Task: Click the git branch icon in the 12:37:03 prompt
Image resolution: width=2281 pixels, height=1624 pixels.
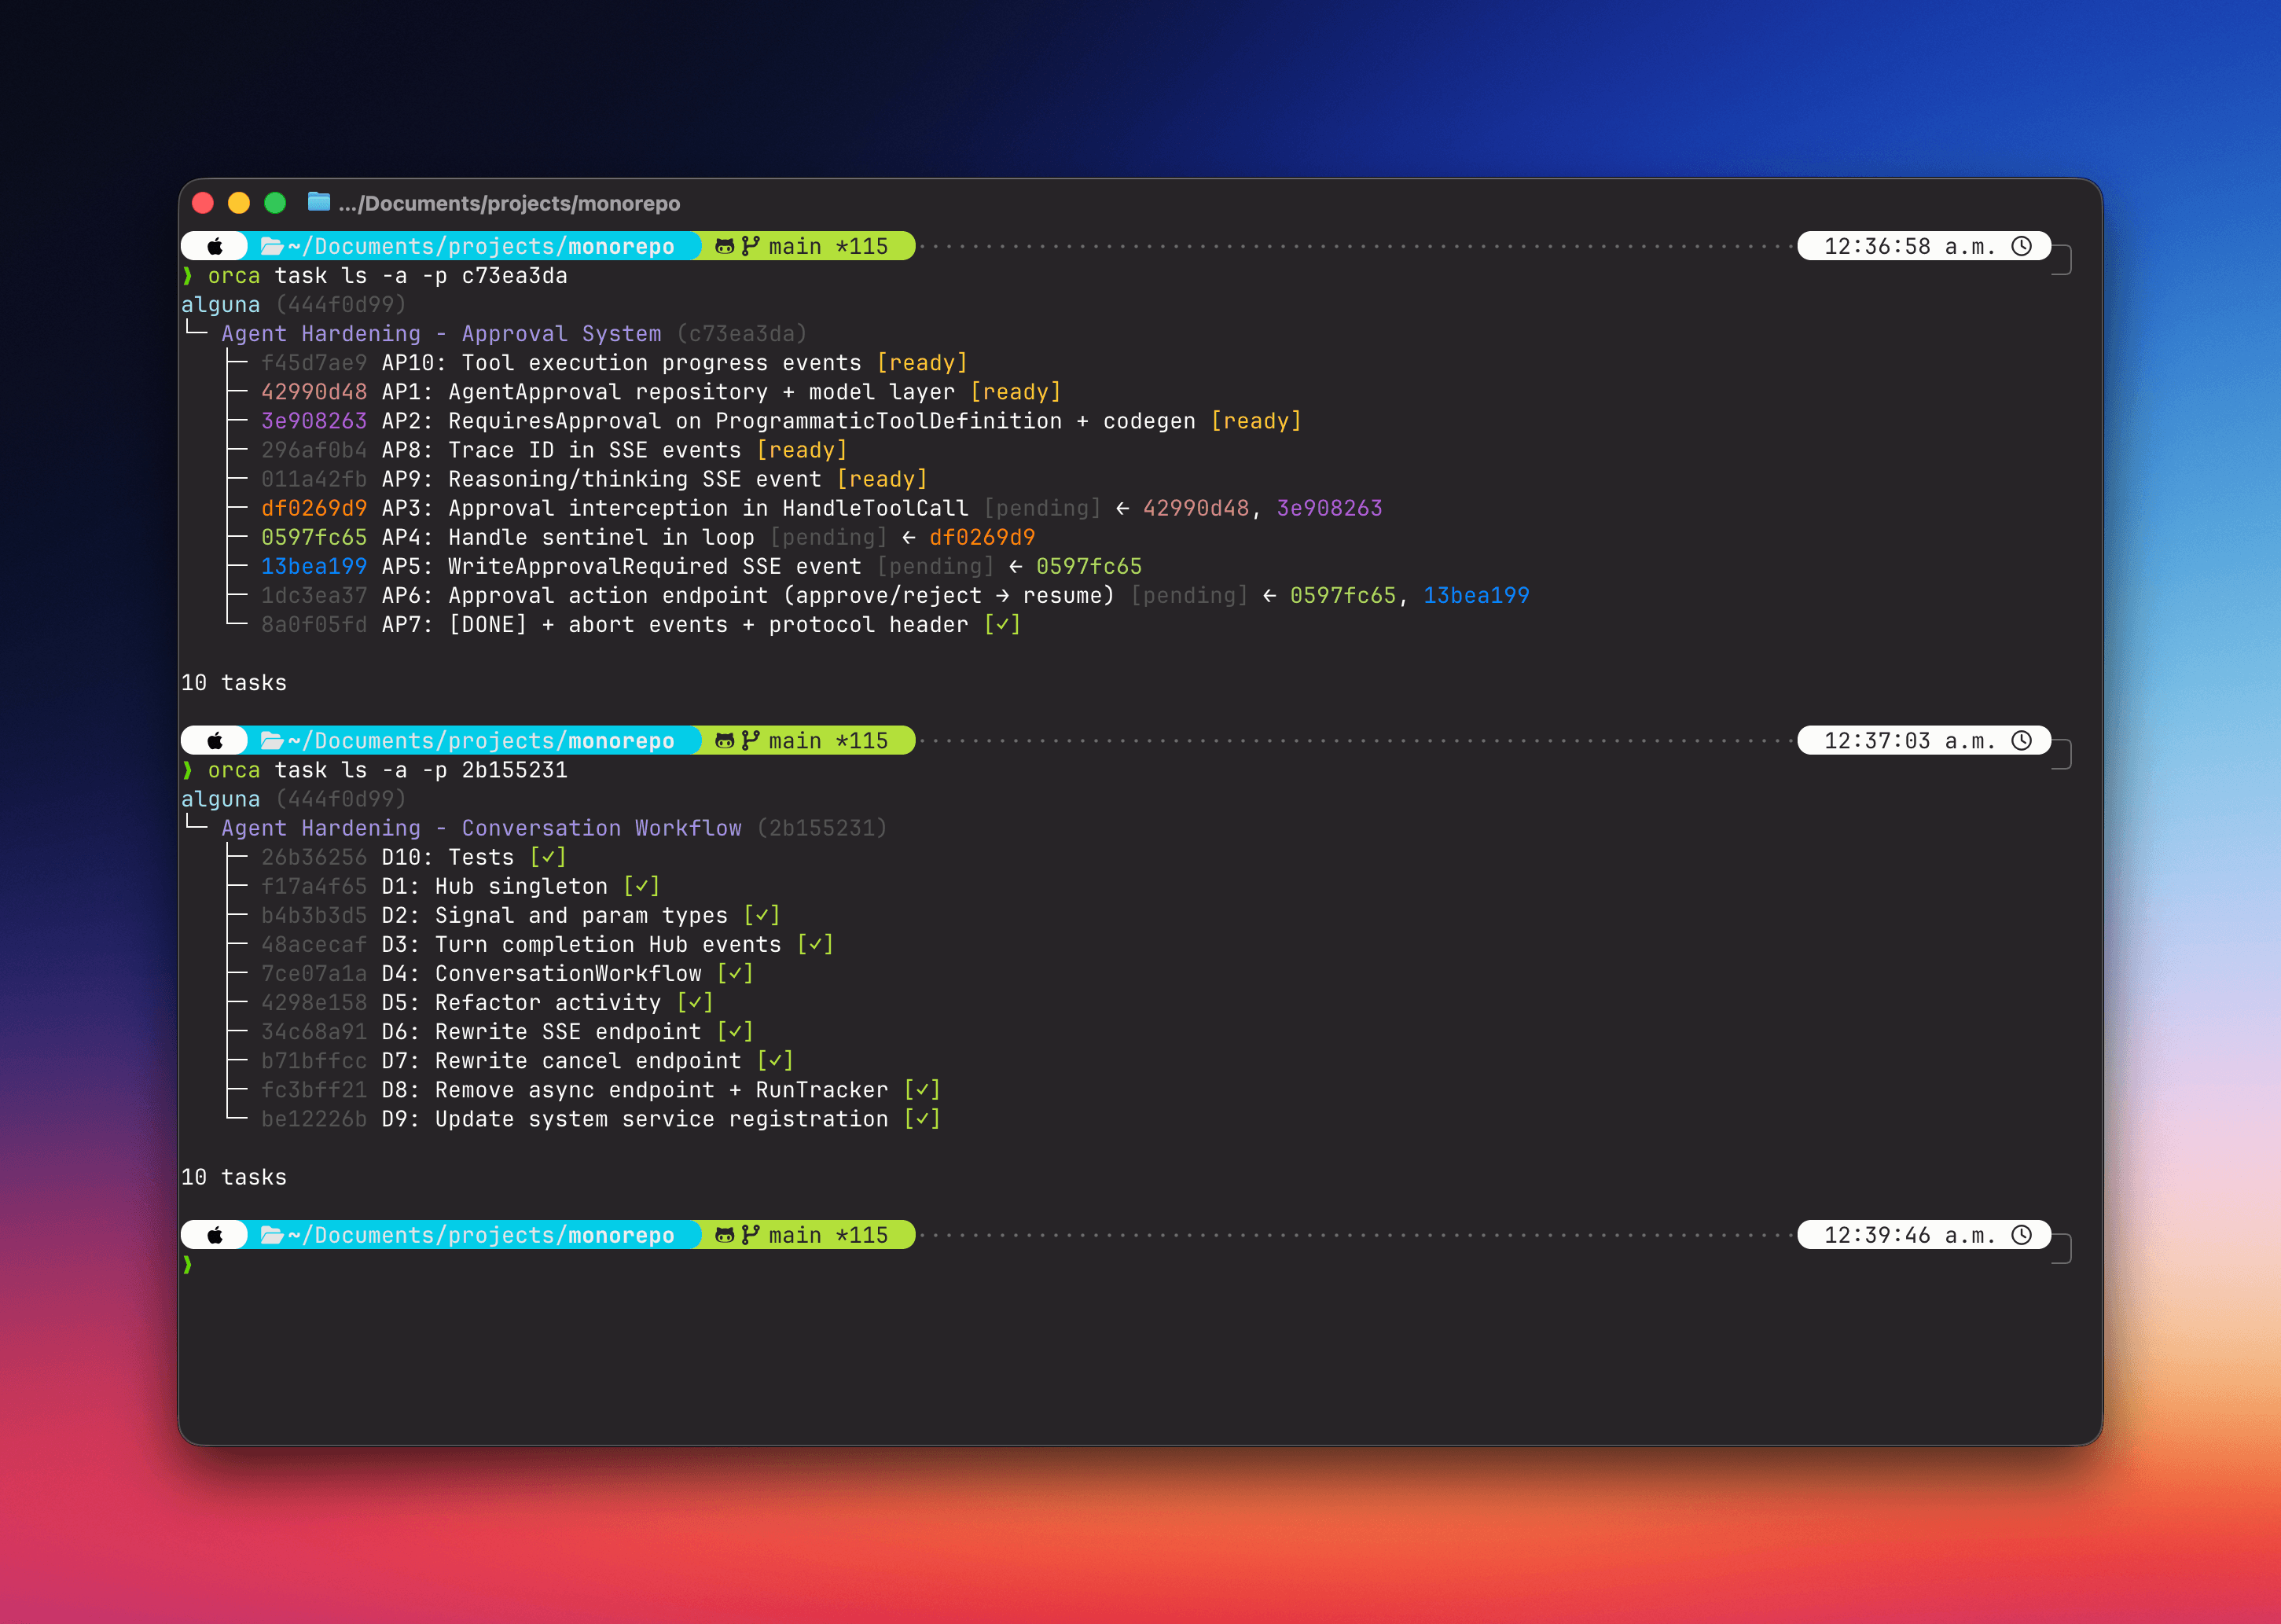Action: [750, 741]
